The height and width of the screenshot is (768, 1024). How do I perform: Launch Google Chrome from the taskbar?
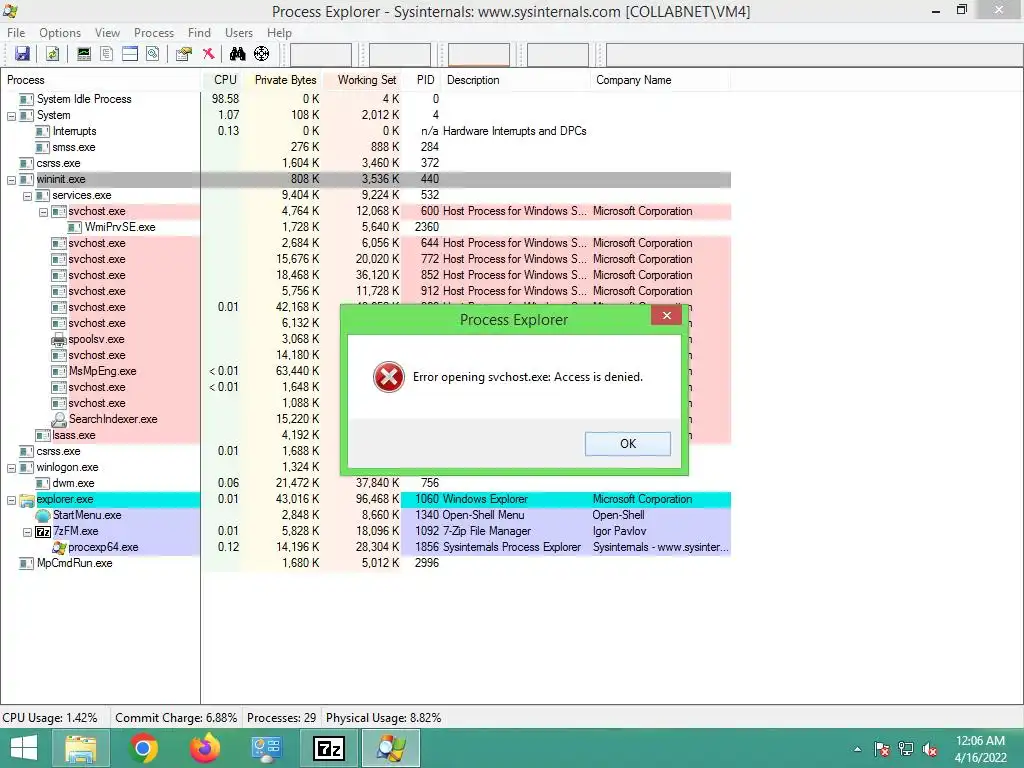[x=143, y=748]
